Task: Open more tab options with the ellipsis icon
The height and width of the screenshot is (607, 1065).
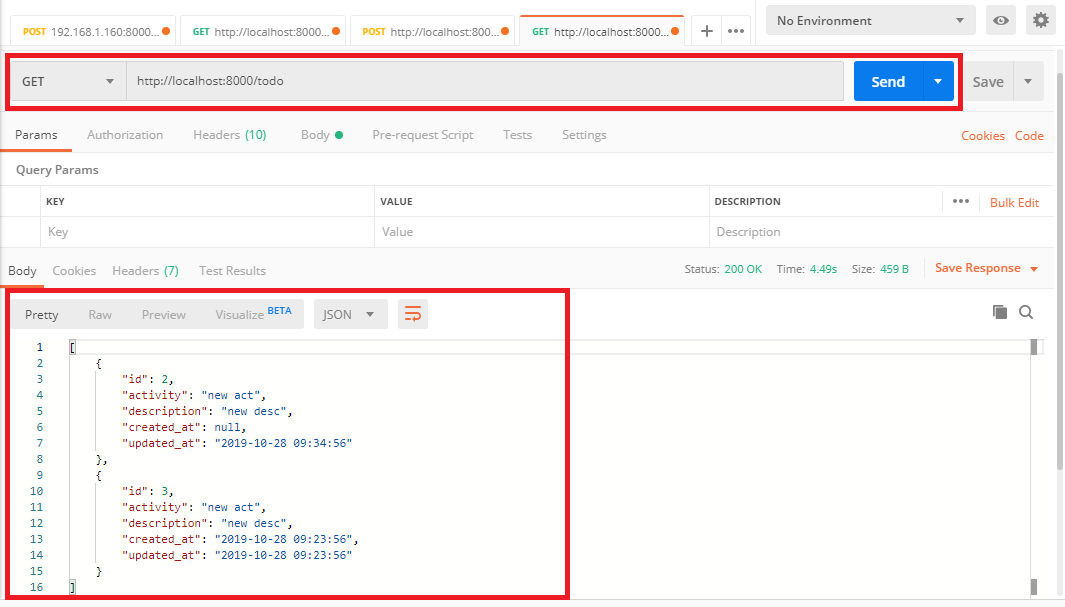Action: pos(736,31)
